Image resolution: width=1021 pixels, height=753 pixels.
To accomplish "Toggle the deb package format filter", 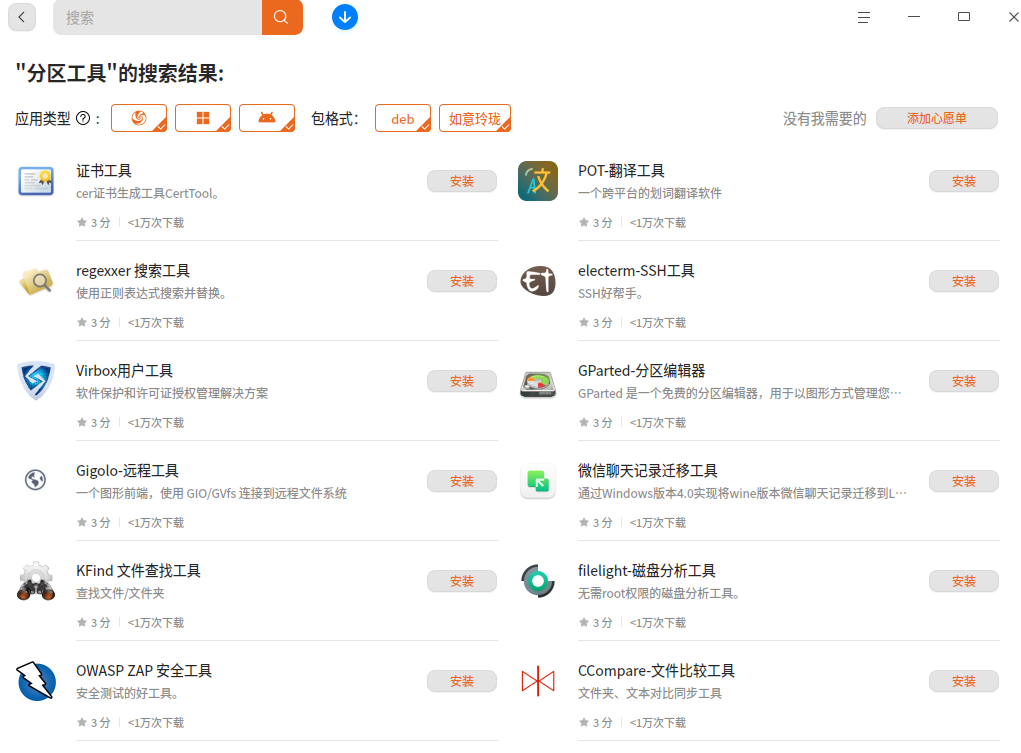I will pyautogui.click(x=403, y=119).
